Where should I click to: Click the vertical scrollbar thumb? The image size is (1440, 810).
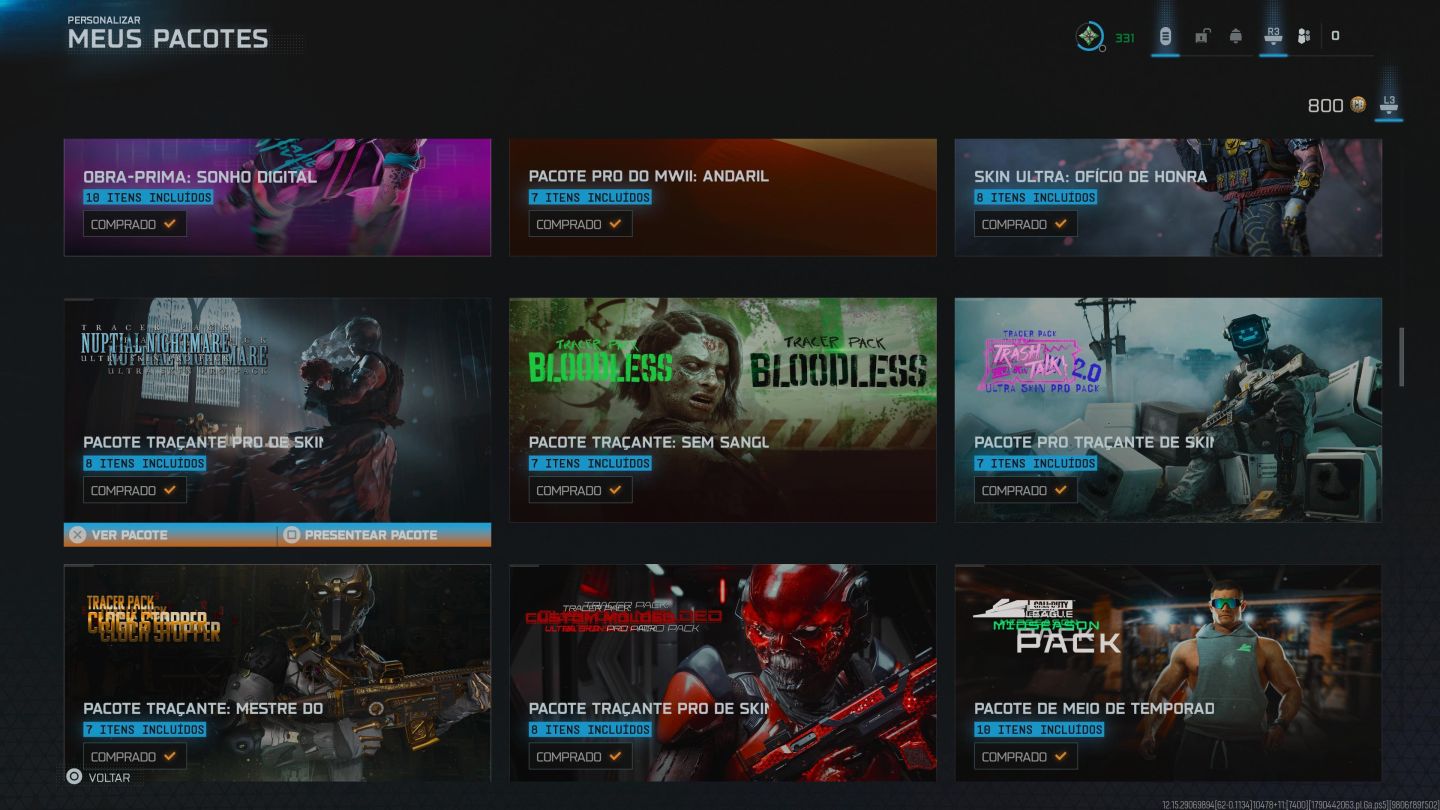(1401, 356)
